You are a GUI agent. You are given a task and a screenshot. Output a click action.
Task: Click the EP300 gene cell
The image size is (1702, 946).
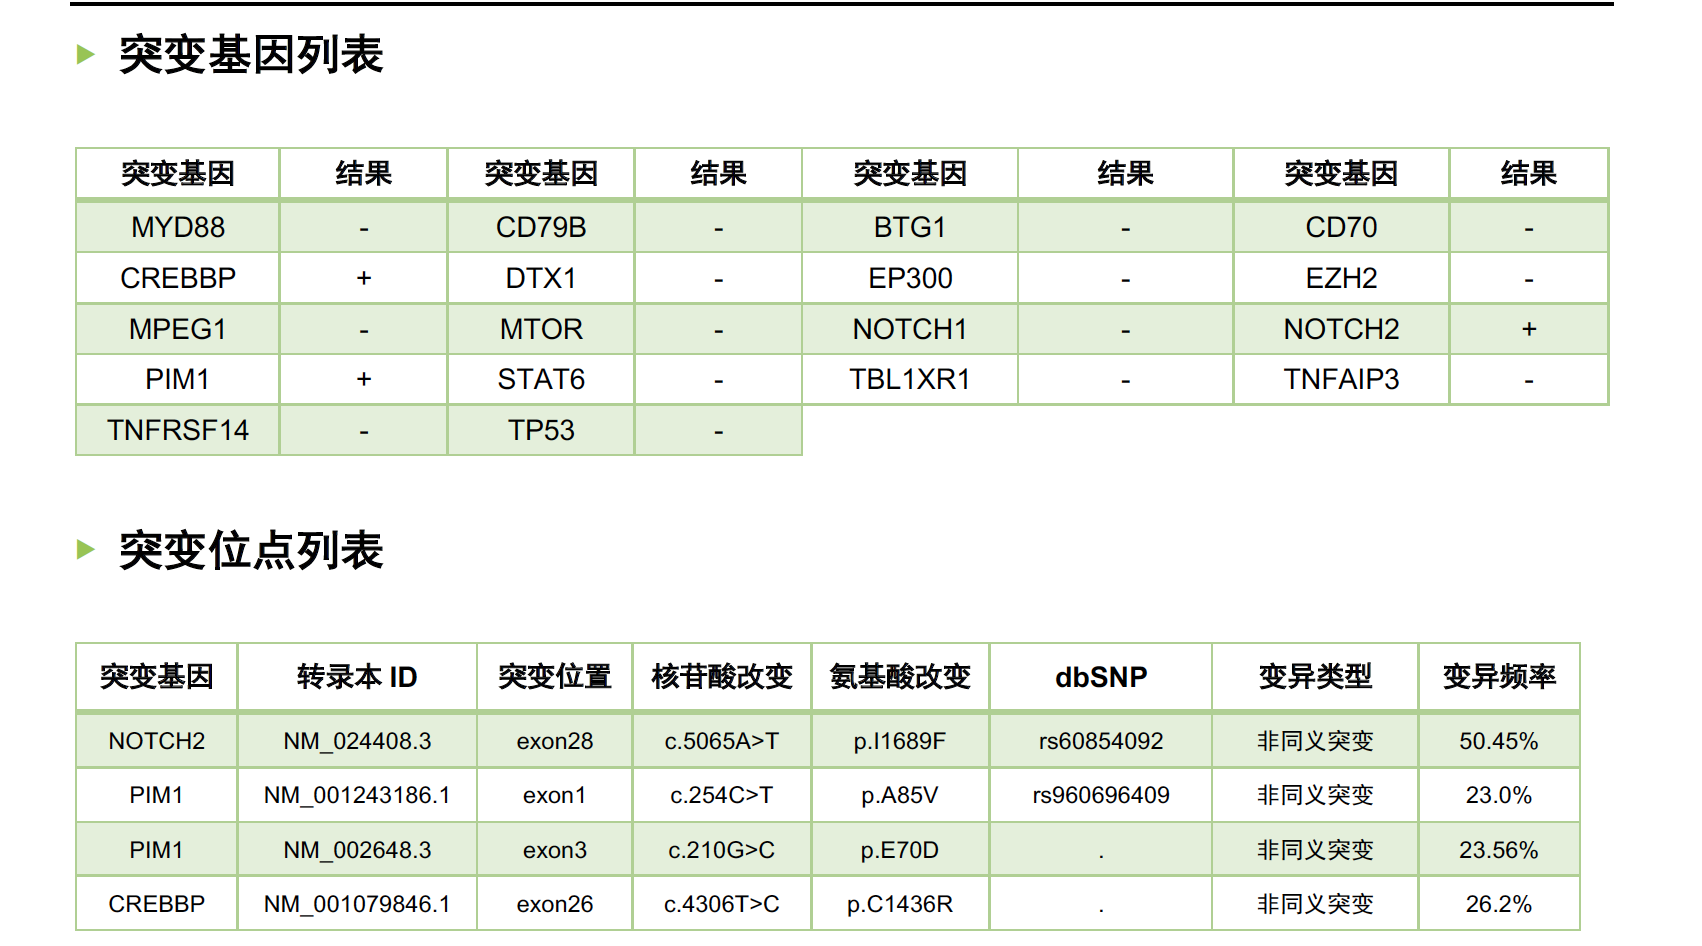tap(910, 278)
